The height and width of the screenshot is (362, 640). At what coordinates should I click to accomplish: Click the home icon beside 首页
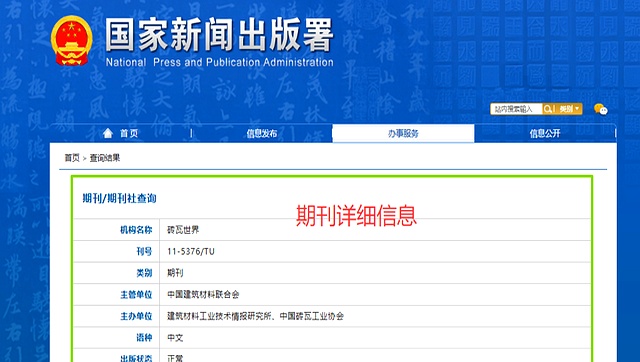click(108, 133)
